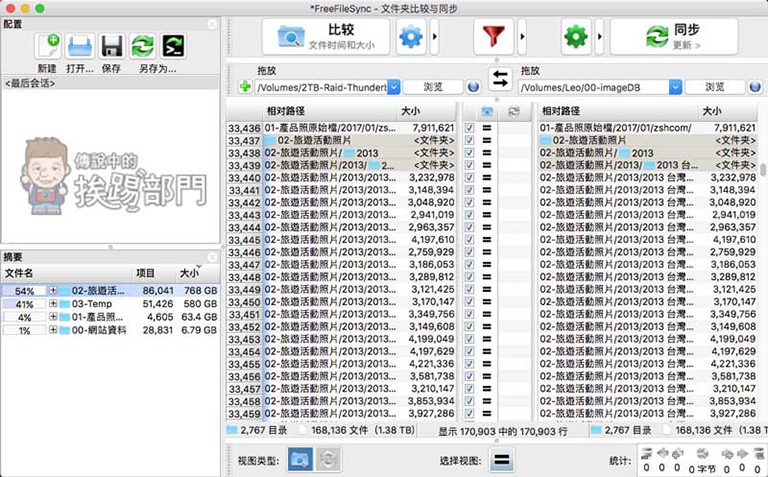Uncheck checkbox for row 33,456
Screen dimensions: 768x477
[x=469, y=376]
